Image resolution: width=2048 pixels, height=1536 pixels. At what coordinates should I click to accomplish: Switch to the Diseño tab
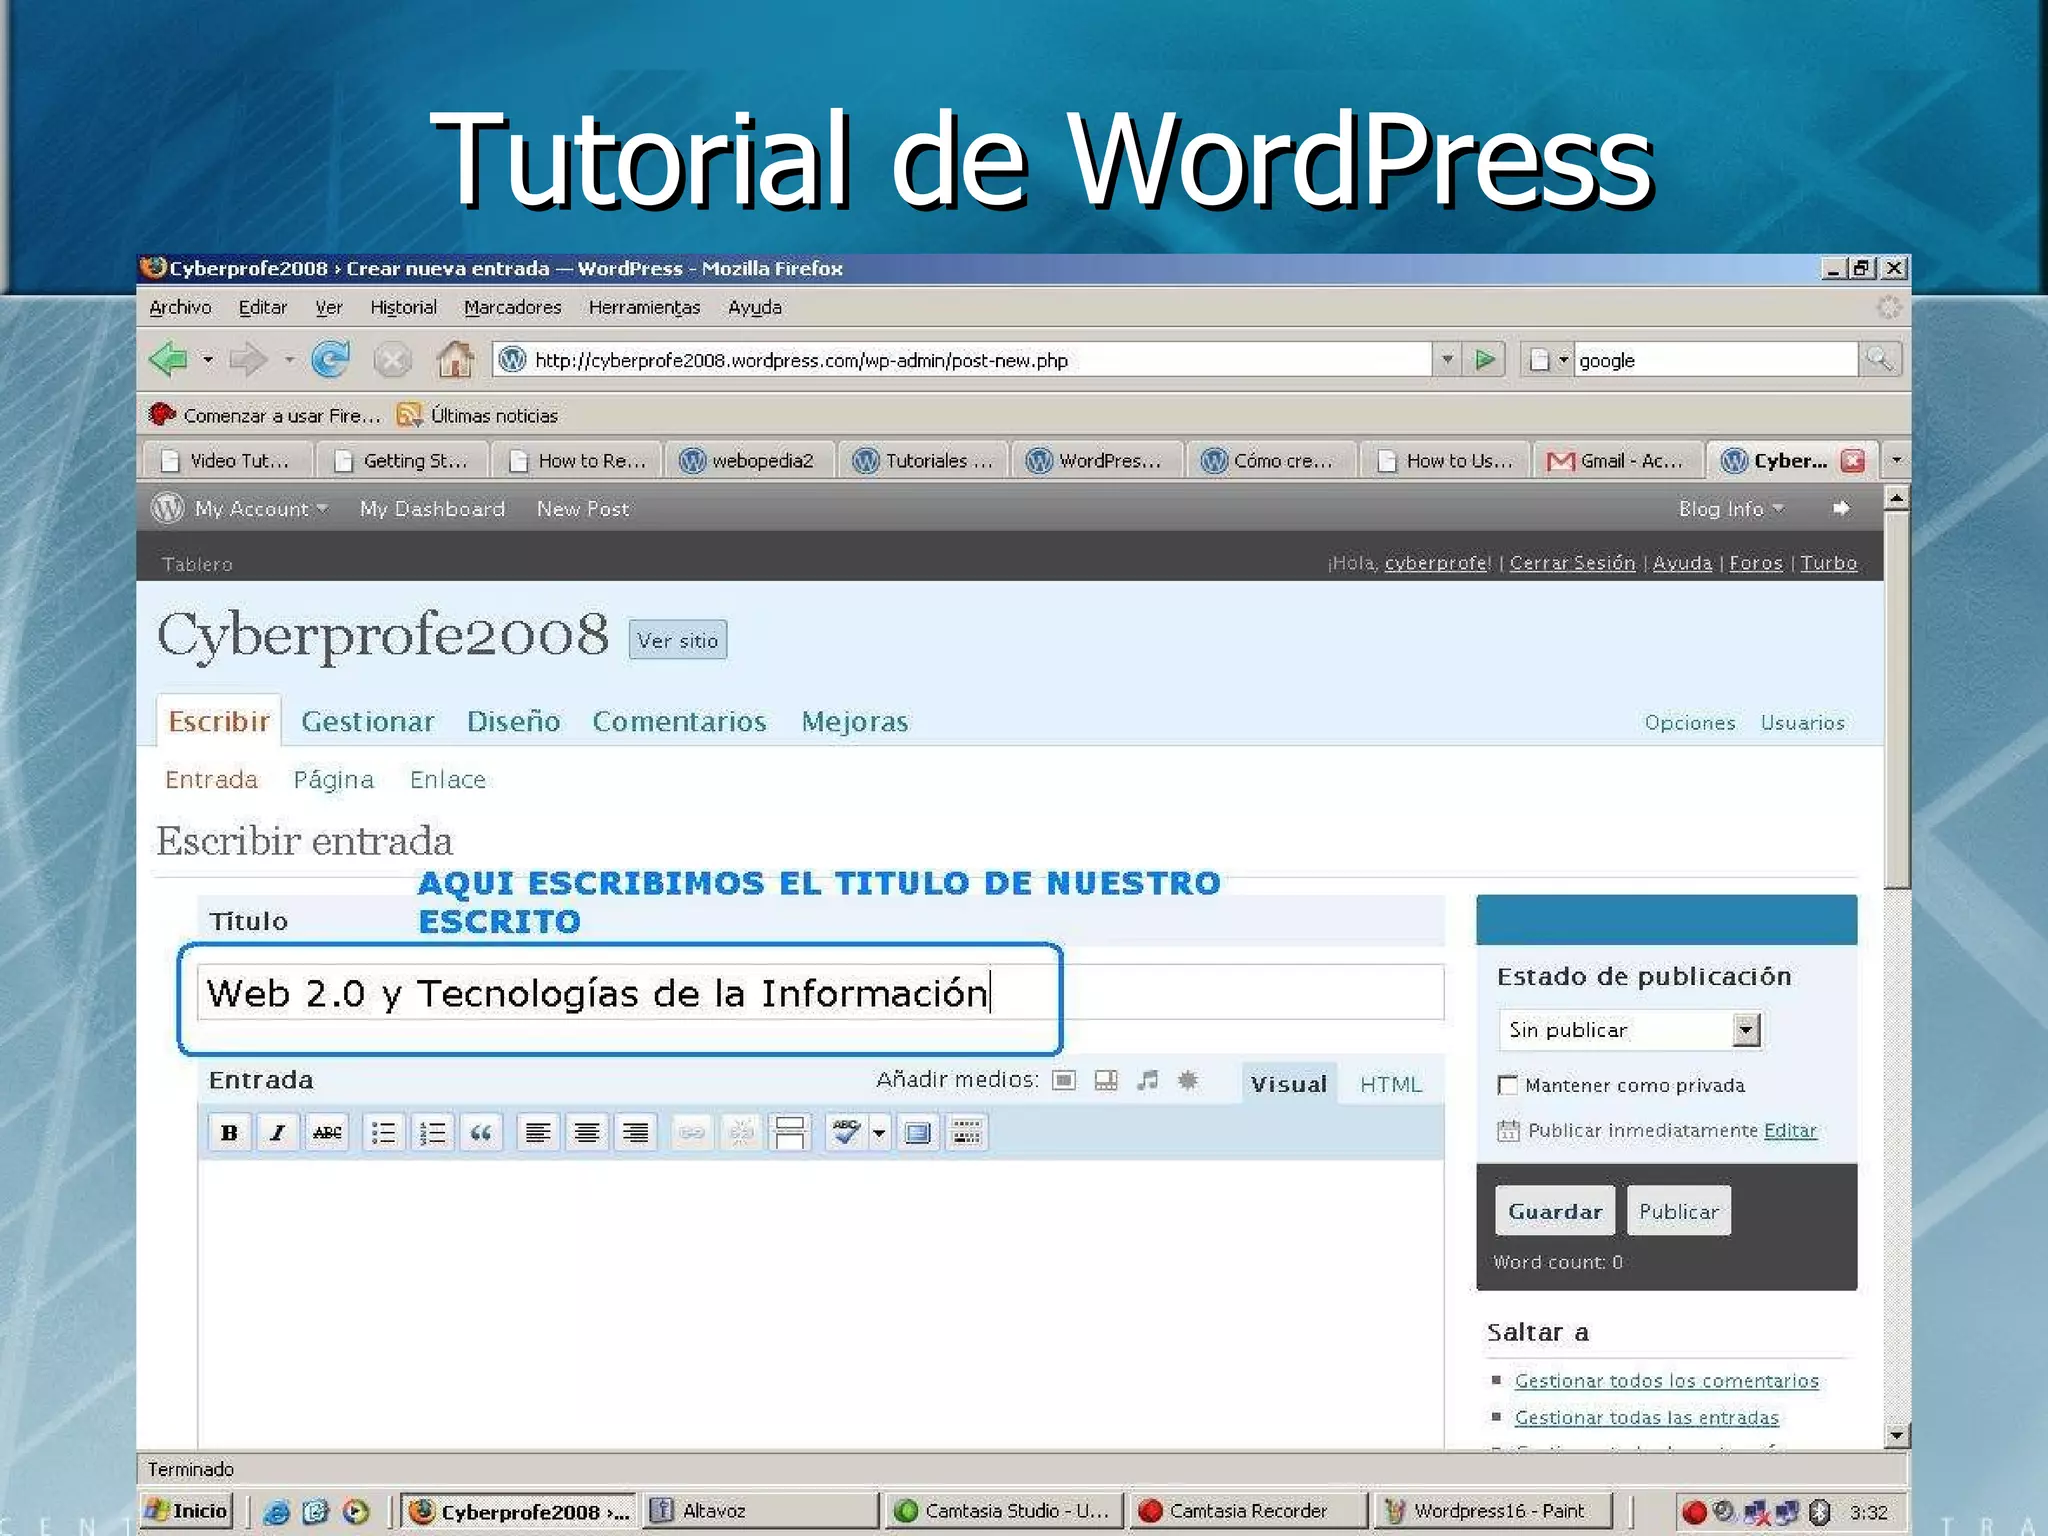tap(513, 721)
